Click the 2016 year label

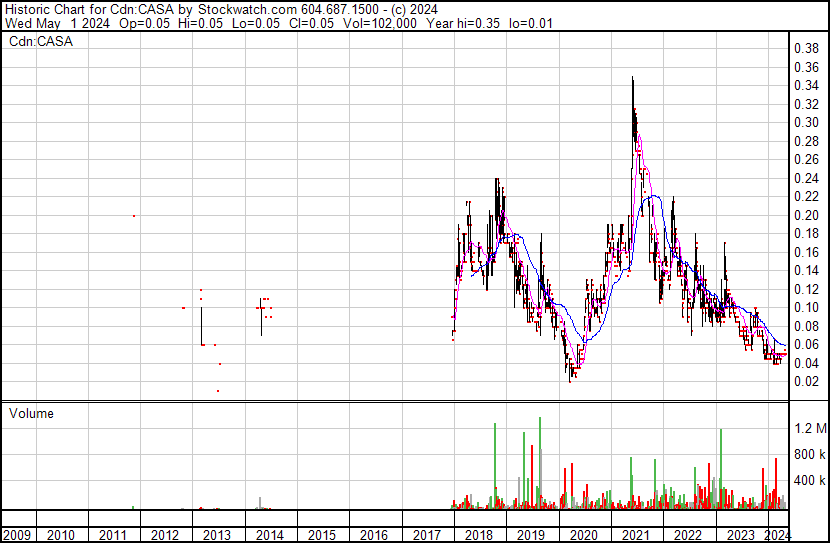point(374,535)
